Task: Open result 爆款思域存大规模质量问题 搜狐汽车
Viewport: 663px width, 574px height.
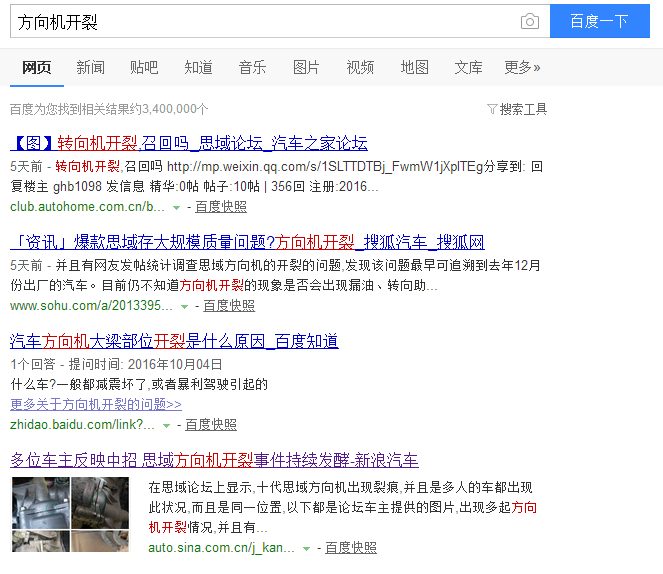Action: pyautogui.click(x=247, y=242)
